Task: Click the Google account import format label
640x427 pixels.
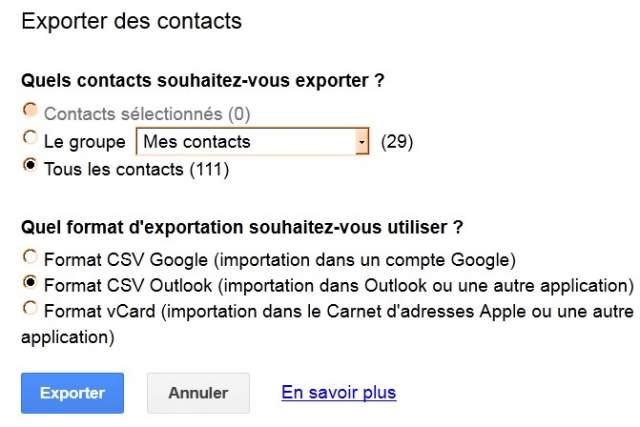Action: 280,260
